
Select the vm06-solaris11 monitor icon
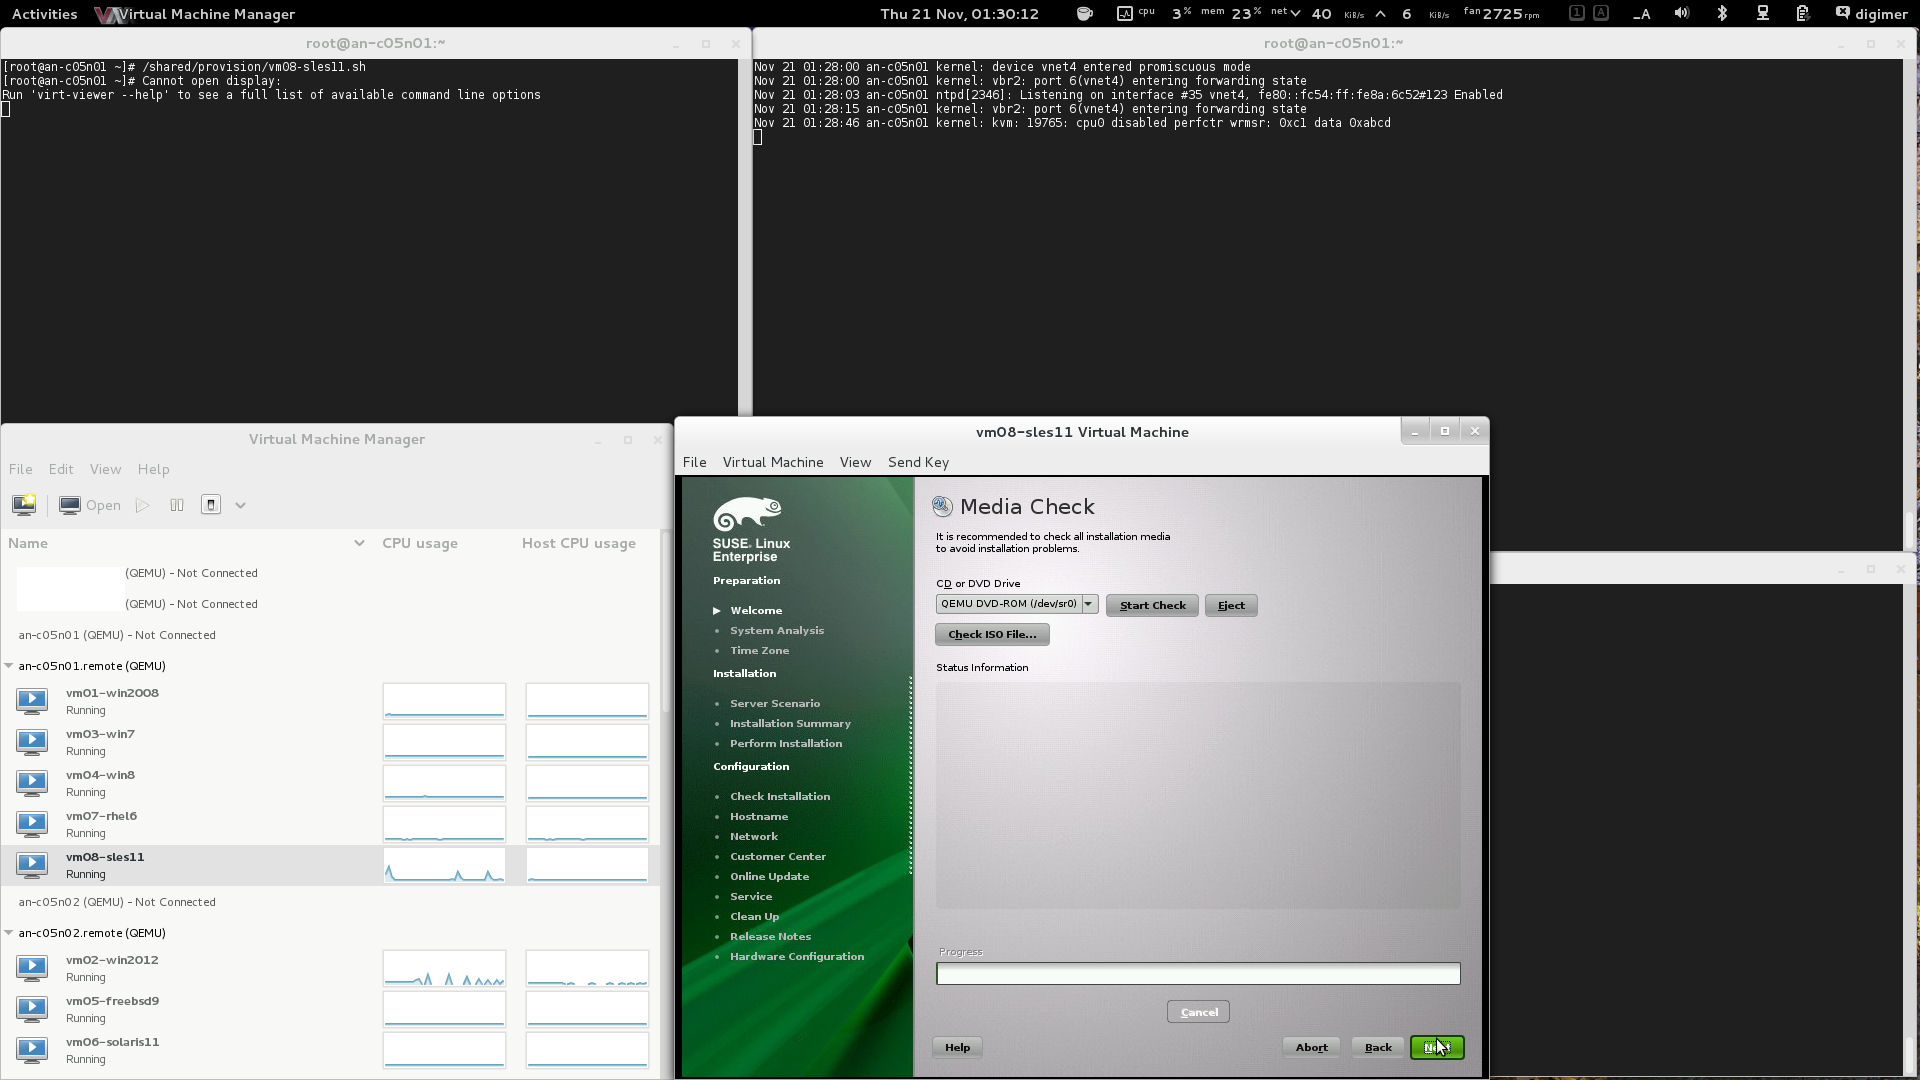[x=32, y=1049]
